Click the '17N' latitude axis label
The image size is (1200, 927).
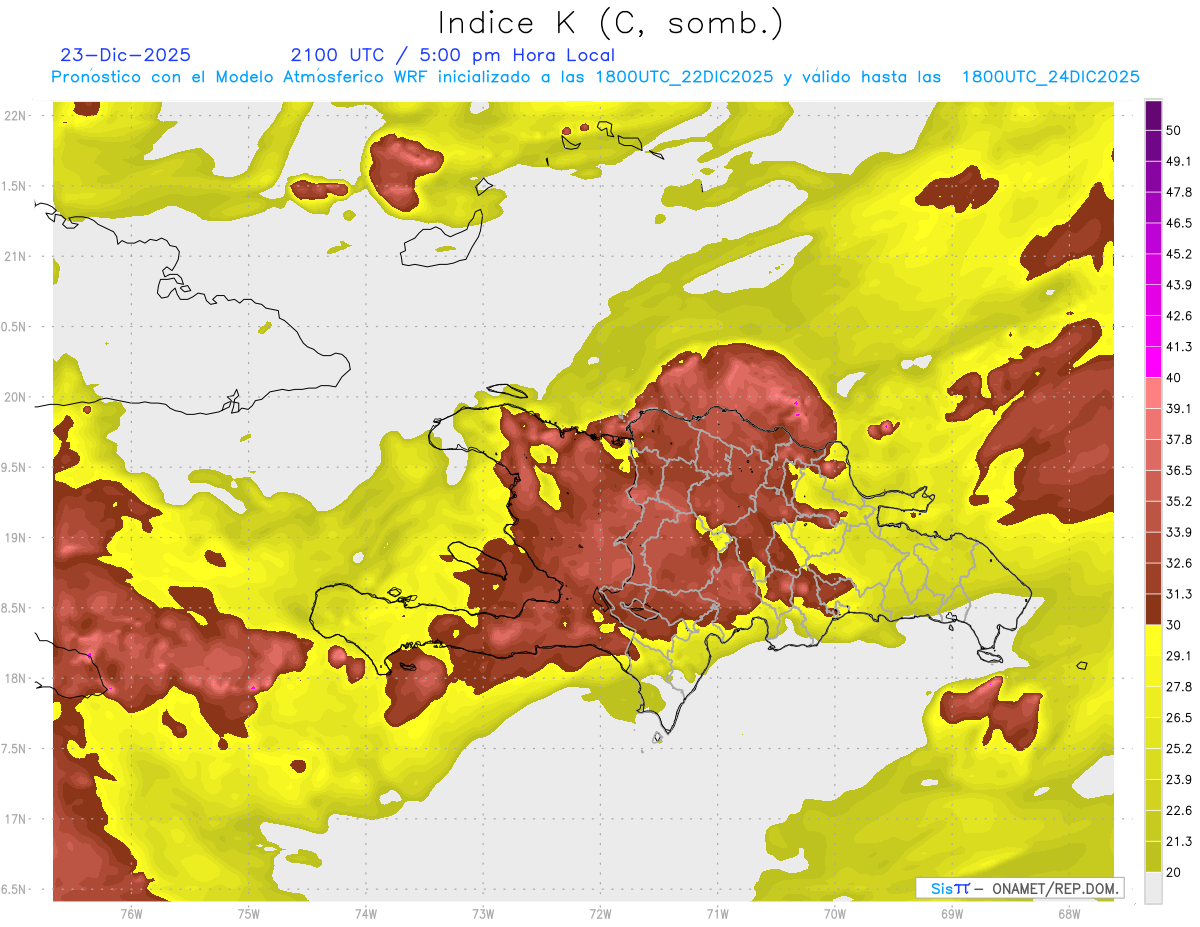[15, 820]
